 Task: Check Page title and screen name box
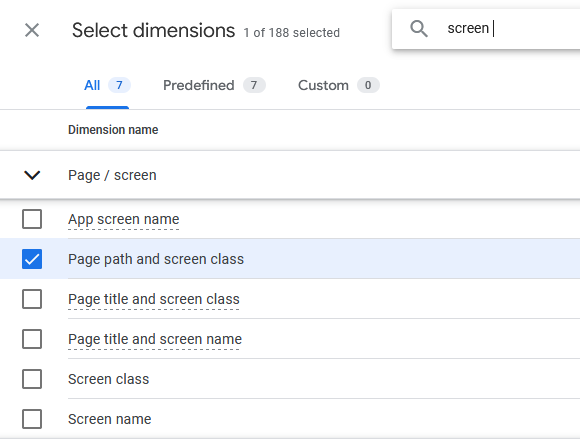point(32,339)
